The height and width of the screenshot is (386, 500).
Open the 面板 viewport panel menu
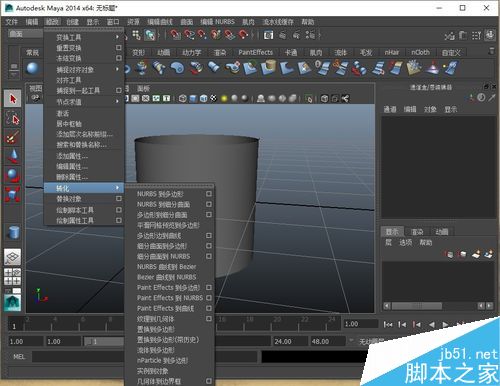click(x=143, y=88)
